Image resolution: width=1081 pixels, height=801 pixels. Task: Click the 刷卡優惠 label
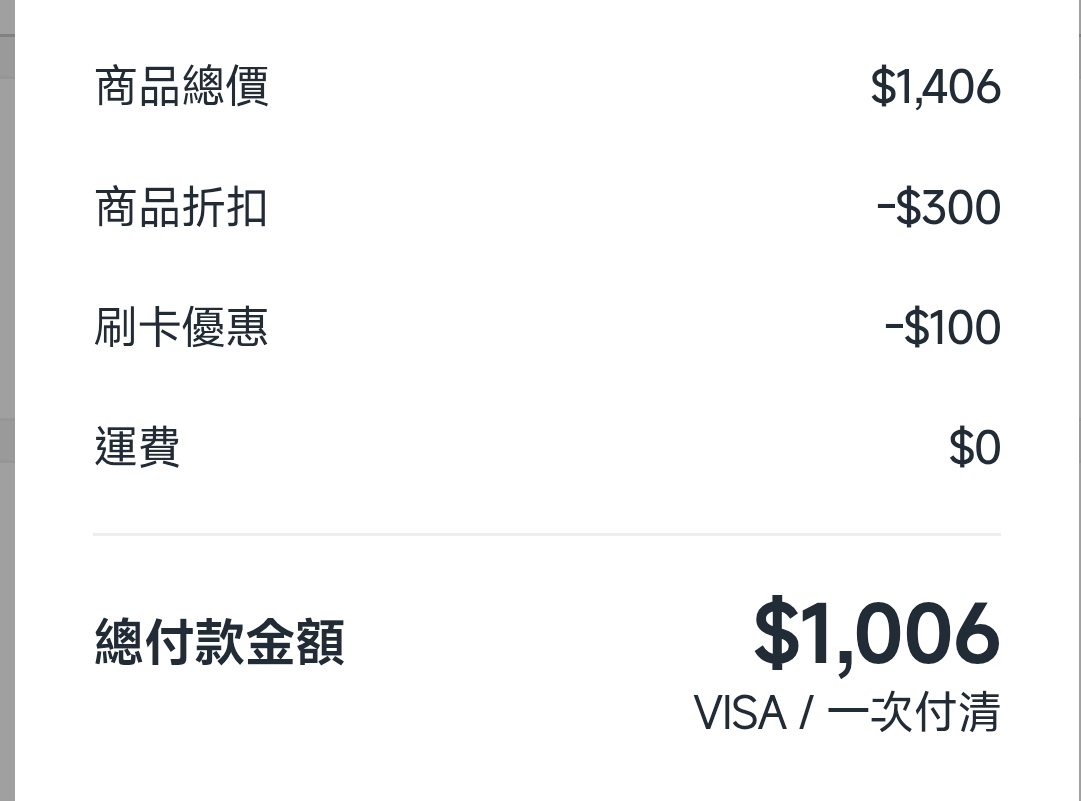[181, 327]
